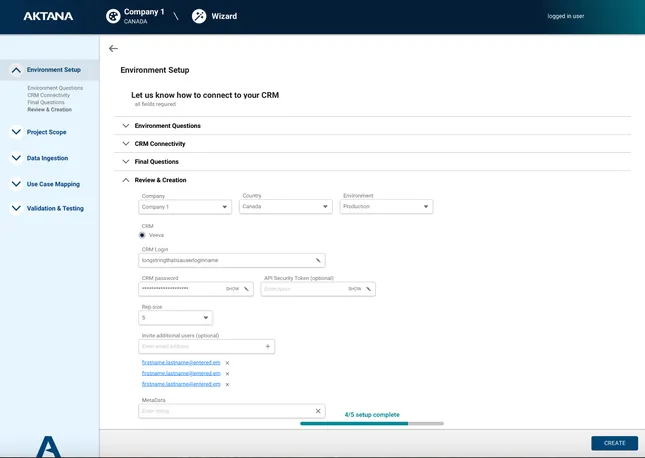The width and height of the screenshot is (645, 458).
Task: Click the Wizard wand icon
Action: tap(199, 16)
